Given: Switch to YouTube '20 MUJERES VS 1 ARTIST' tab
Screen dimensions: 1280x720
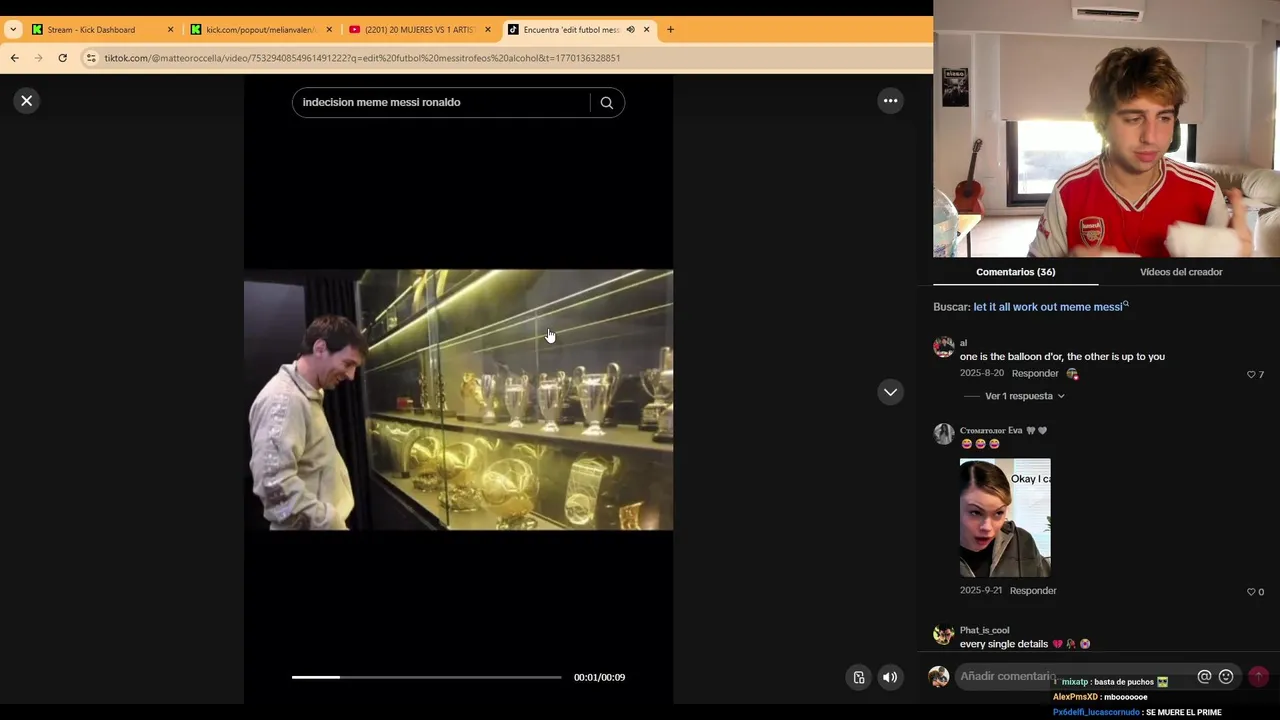Looking at the screenshot, I should [419, 30].
